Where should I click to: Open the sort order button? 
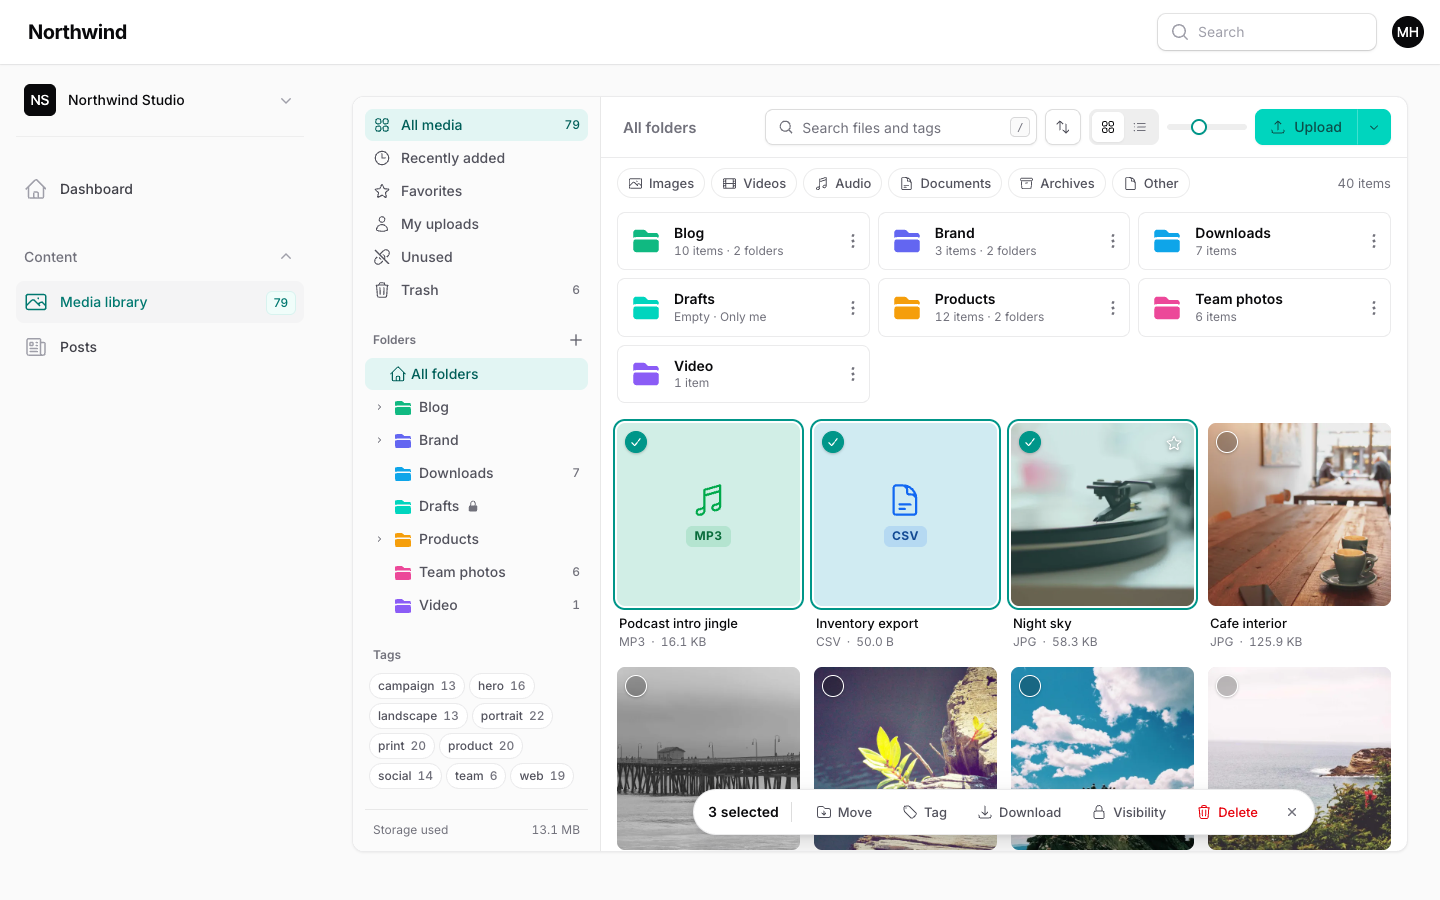[1063, 127]
